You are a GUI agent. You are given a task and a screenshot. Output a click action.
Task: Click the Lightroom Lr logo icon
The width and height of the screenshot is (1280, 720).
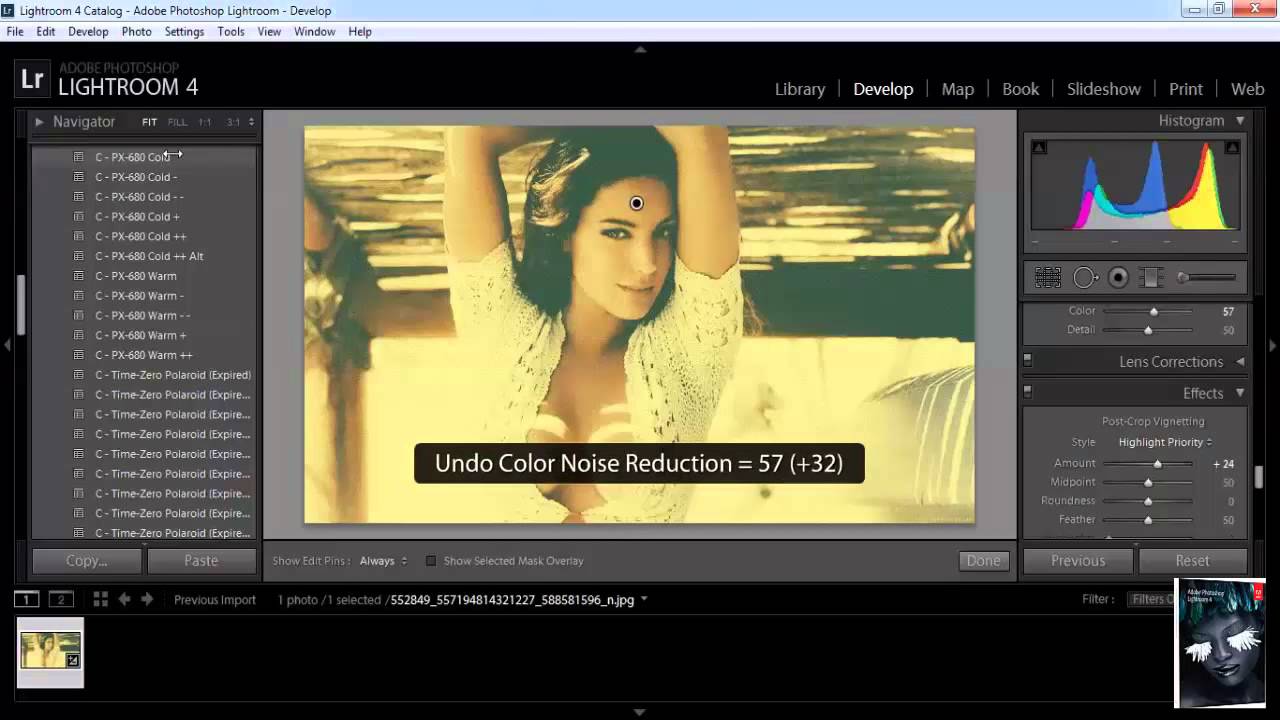32,77
